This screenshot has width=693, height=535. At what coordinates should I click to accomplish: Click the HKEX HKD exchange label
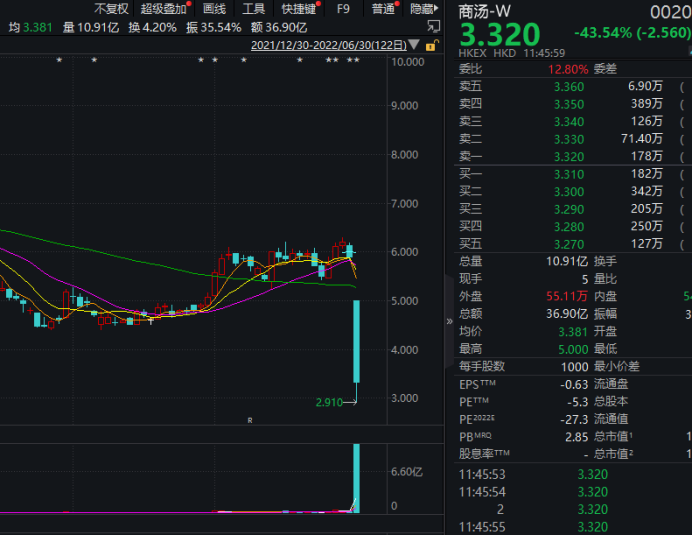[x=487, y=53]
